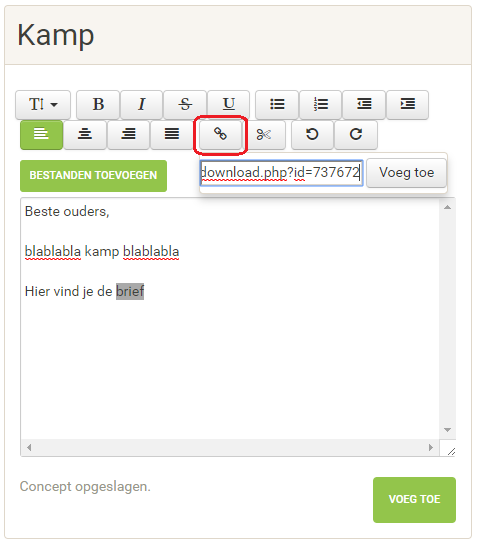Click the insert link chain icon
Image resolution: width=479 pixels, height=545 pixels.
coord(220,134)
